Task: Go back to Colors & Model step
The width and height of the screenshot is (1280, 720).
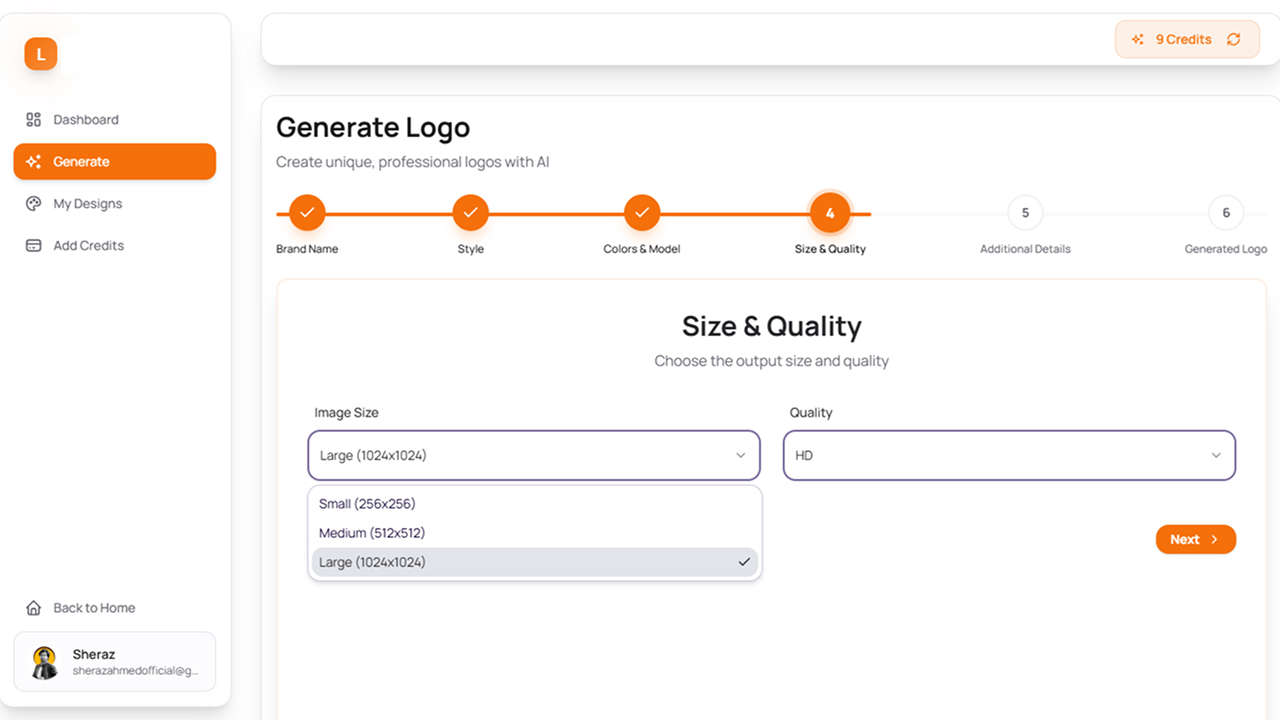Action: (642, 212)
